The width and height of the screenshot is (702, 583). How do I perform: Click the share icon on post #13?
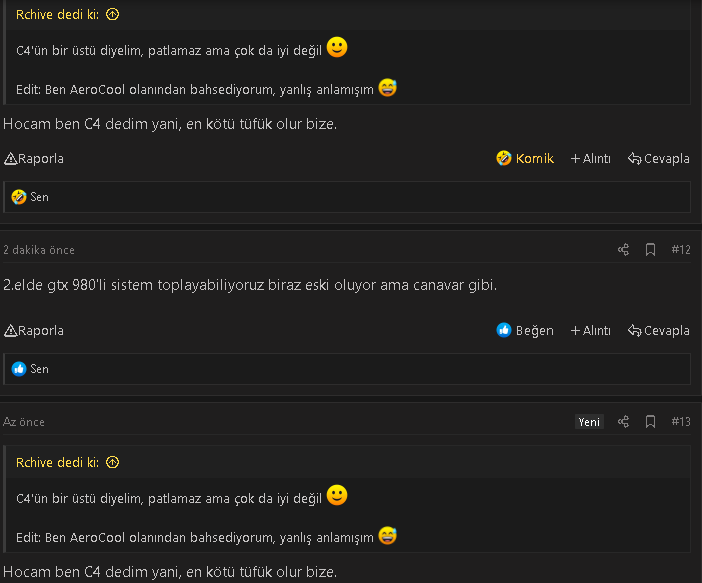coord(623,422)
